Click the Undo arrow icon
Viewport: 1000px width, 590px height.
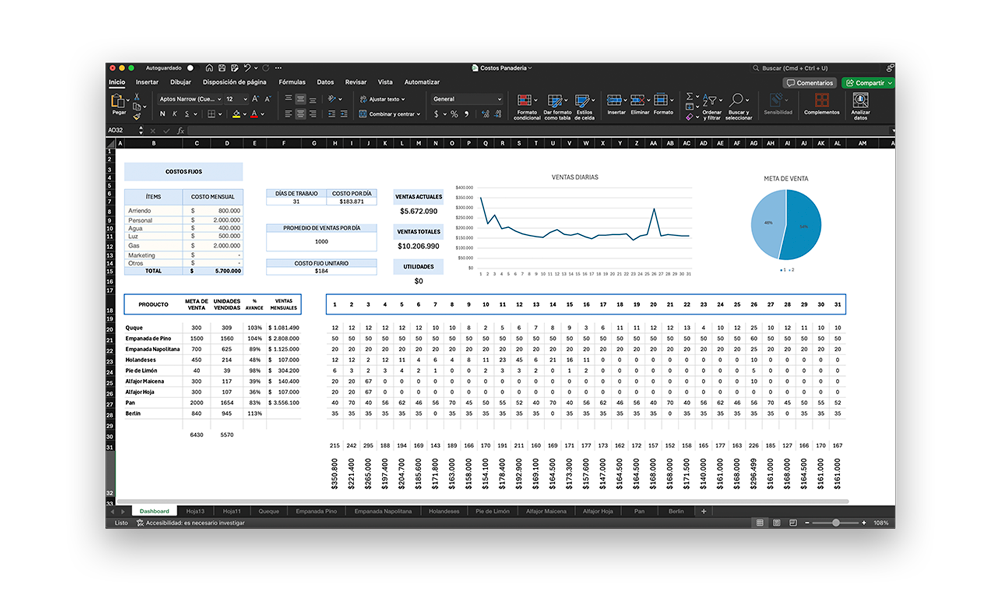click(247, 68)
